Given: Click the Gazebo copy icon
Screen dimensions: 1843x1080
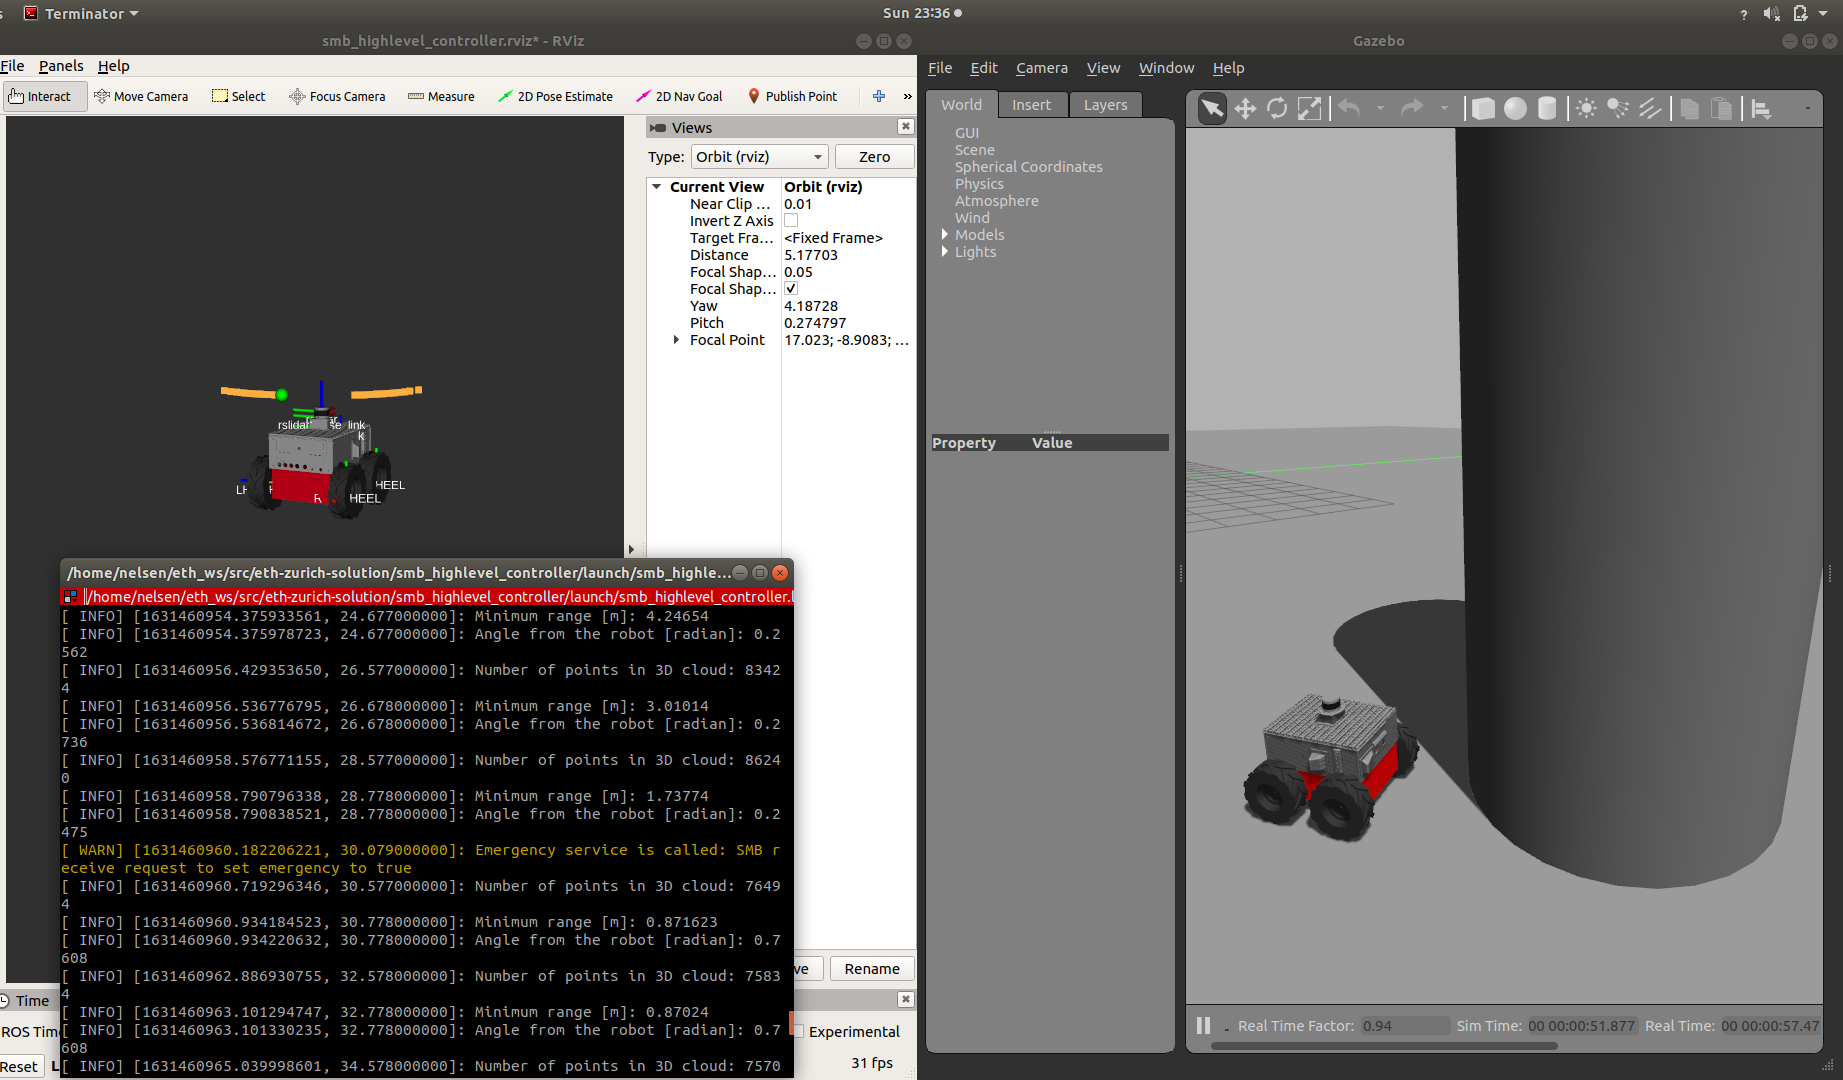Looking at the screenshot, I should click(x=1689, y=108).
